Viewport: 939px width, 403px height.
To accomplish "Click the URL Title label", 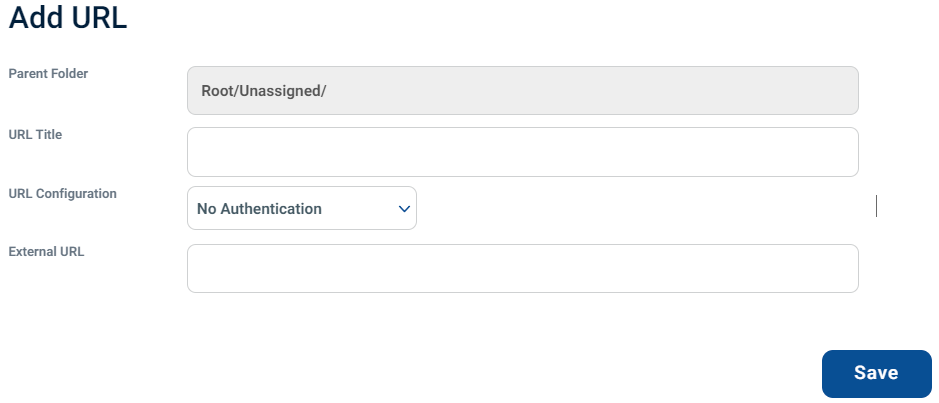I will pos(35,135).
